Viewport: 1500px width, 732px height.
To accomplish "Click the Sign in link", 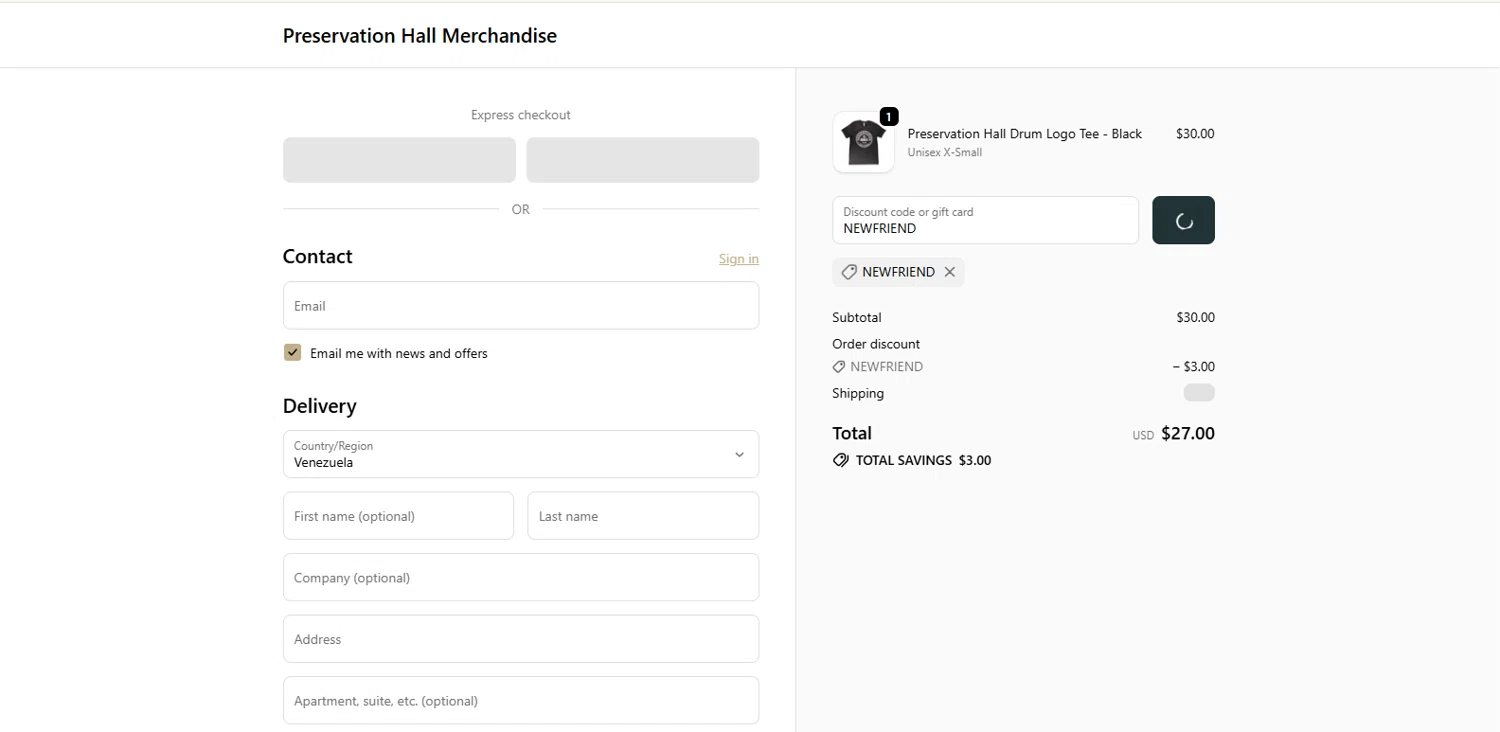I will coord(739,259).
